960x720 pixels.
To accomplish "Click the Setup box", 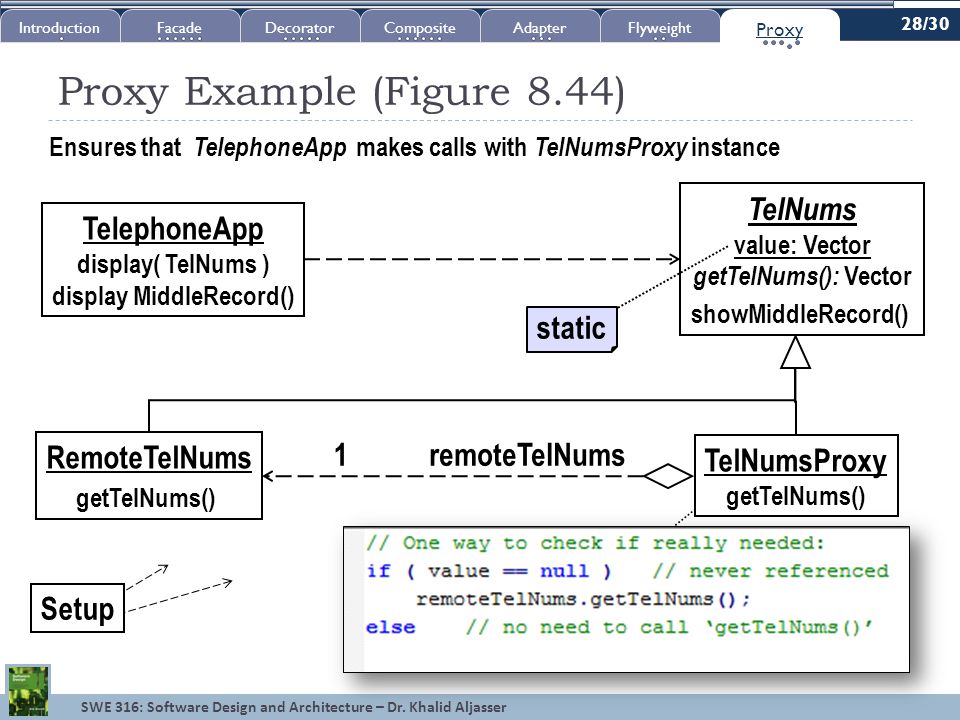I will tap(77, 608).
